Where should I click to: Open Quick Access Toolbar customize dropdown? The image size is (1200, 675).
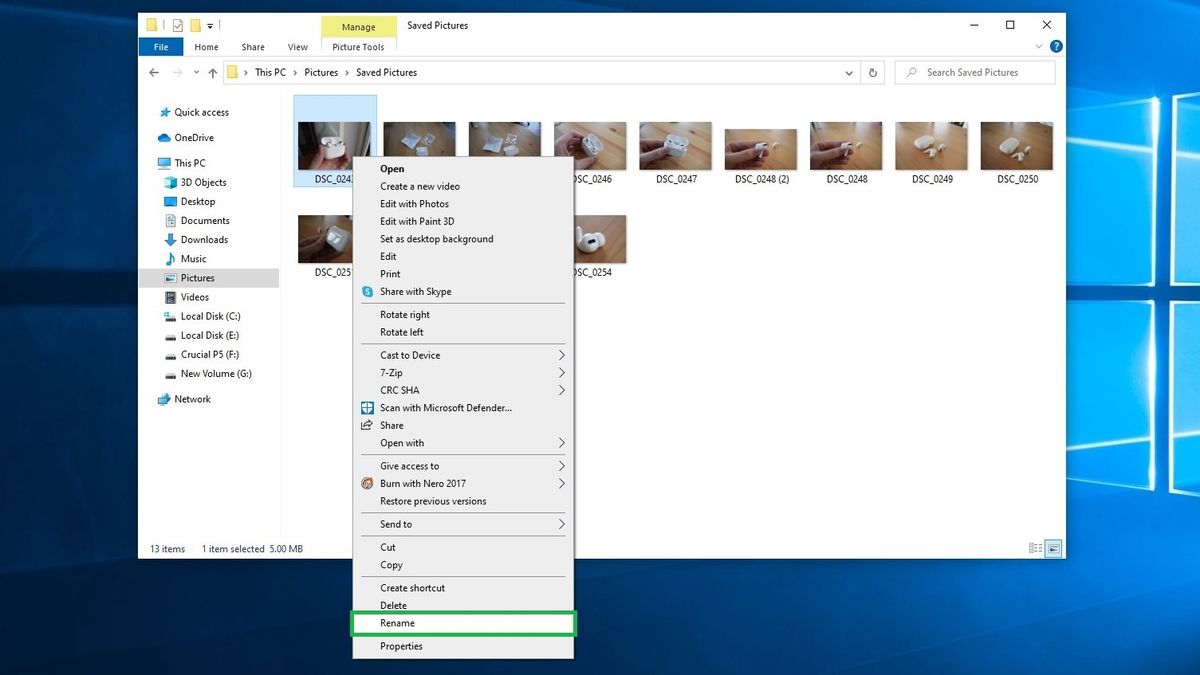pos(210,25)
